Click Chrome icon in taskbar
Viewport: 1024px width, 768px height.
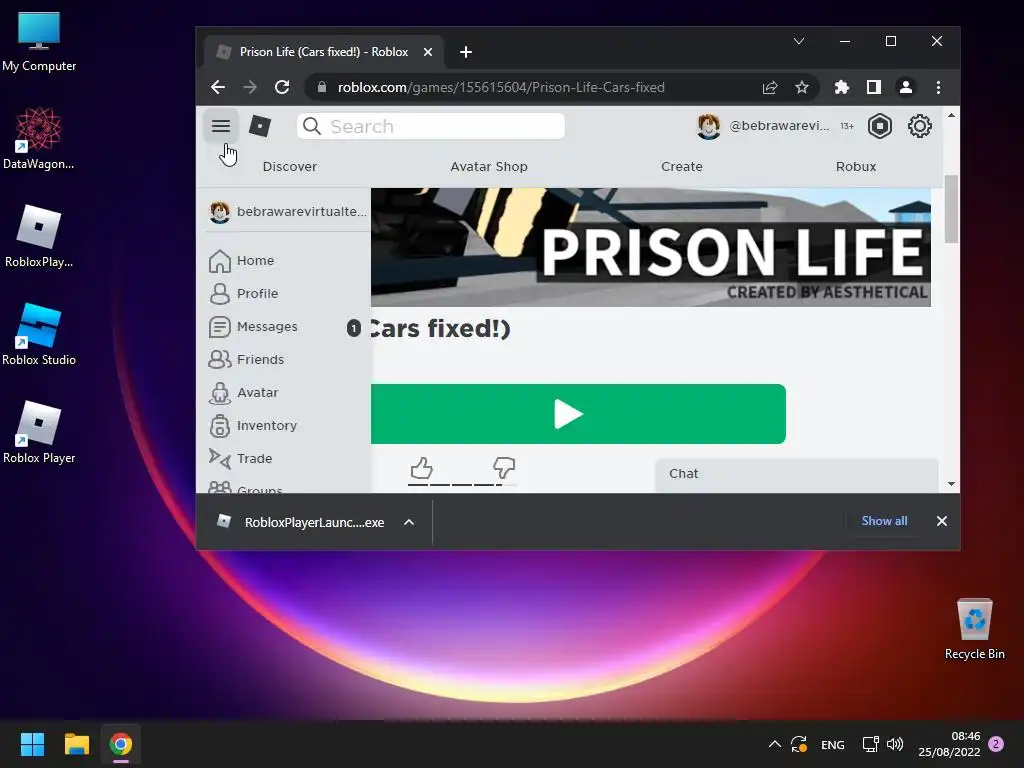pyautogui.click(x=120, y=744)
